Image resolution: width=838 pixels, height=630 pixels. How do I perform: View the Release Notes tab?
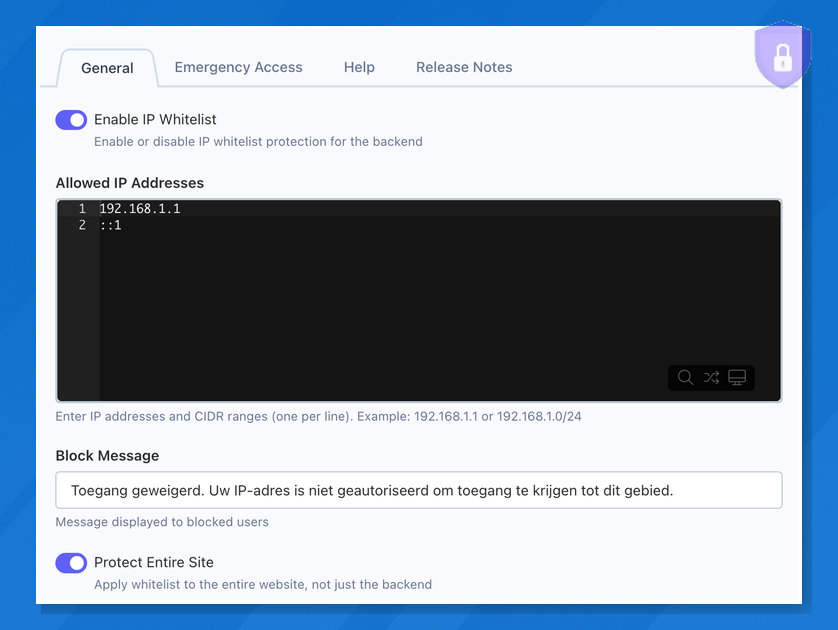pos(464,67)
